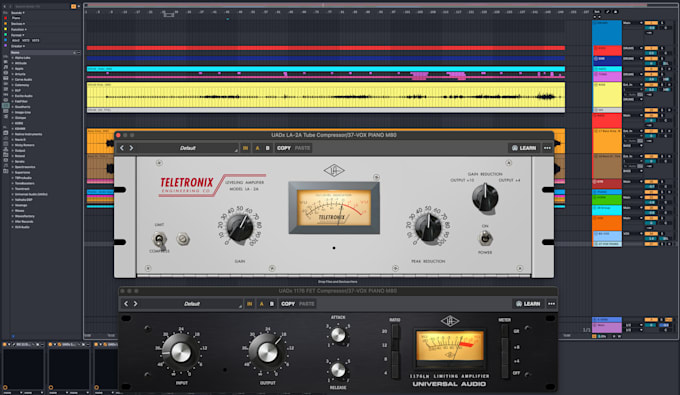This screenshot has width=680, height=395.
Task: Select ratio 12 on the 1176 compressor
Action: pos(395,345)
